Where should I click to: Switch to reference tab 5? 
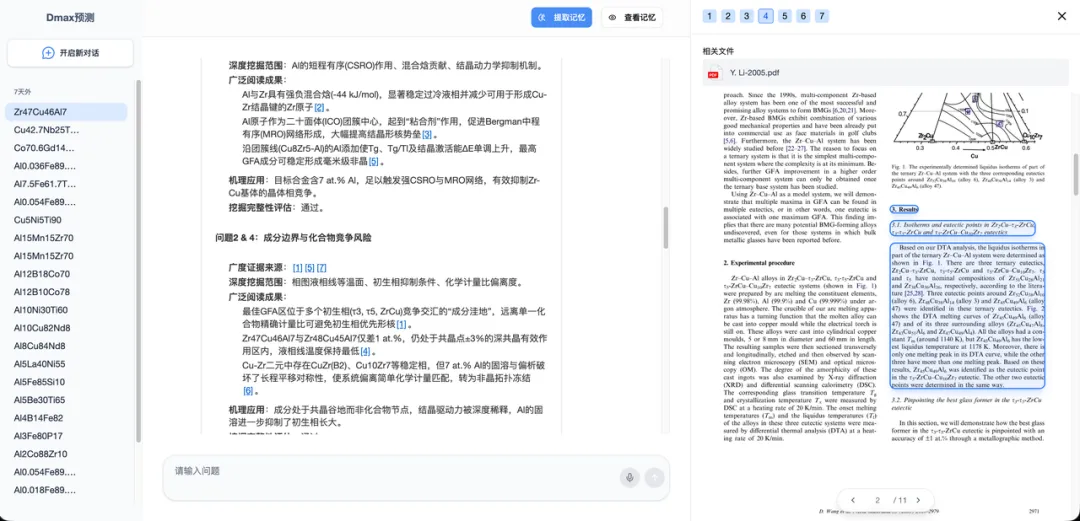click(784, 16)
